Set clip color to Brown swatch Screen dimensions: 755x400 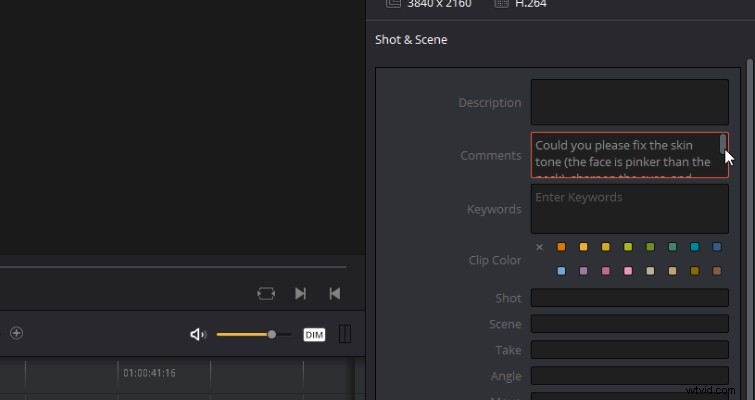pyautogui.click(x=694, y=271)
